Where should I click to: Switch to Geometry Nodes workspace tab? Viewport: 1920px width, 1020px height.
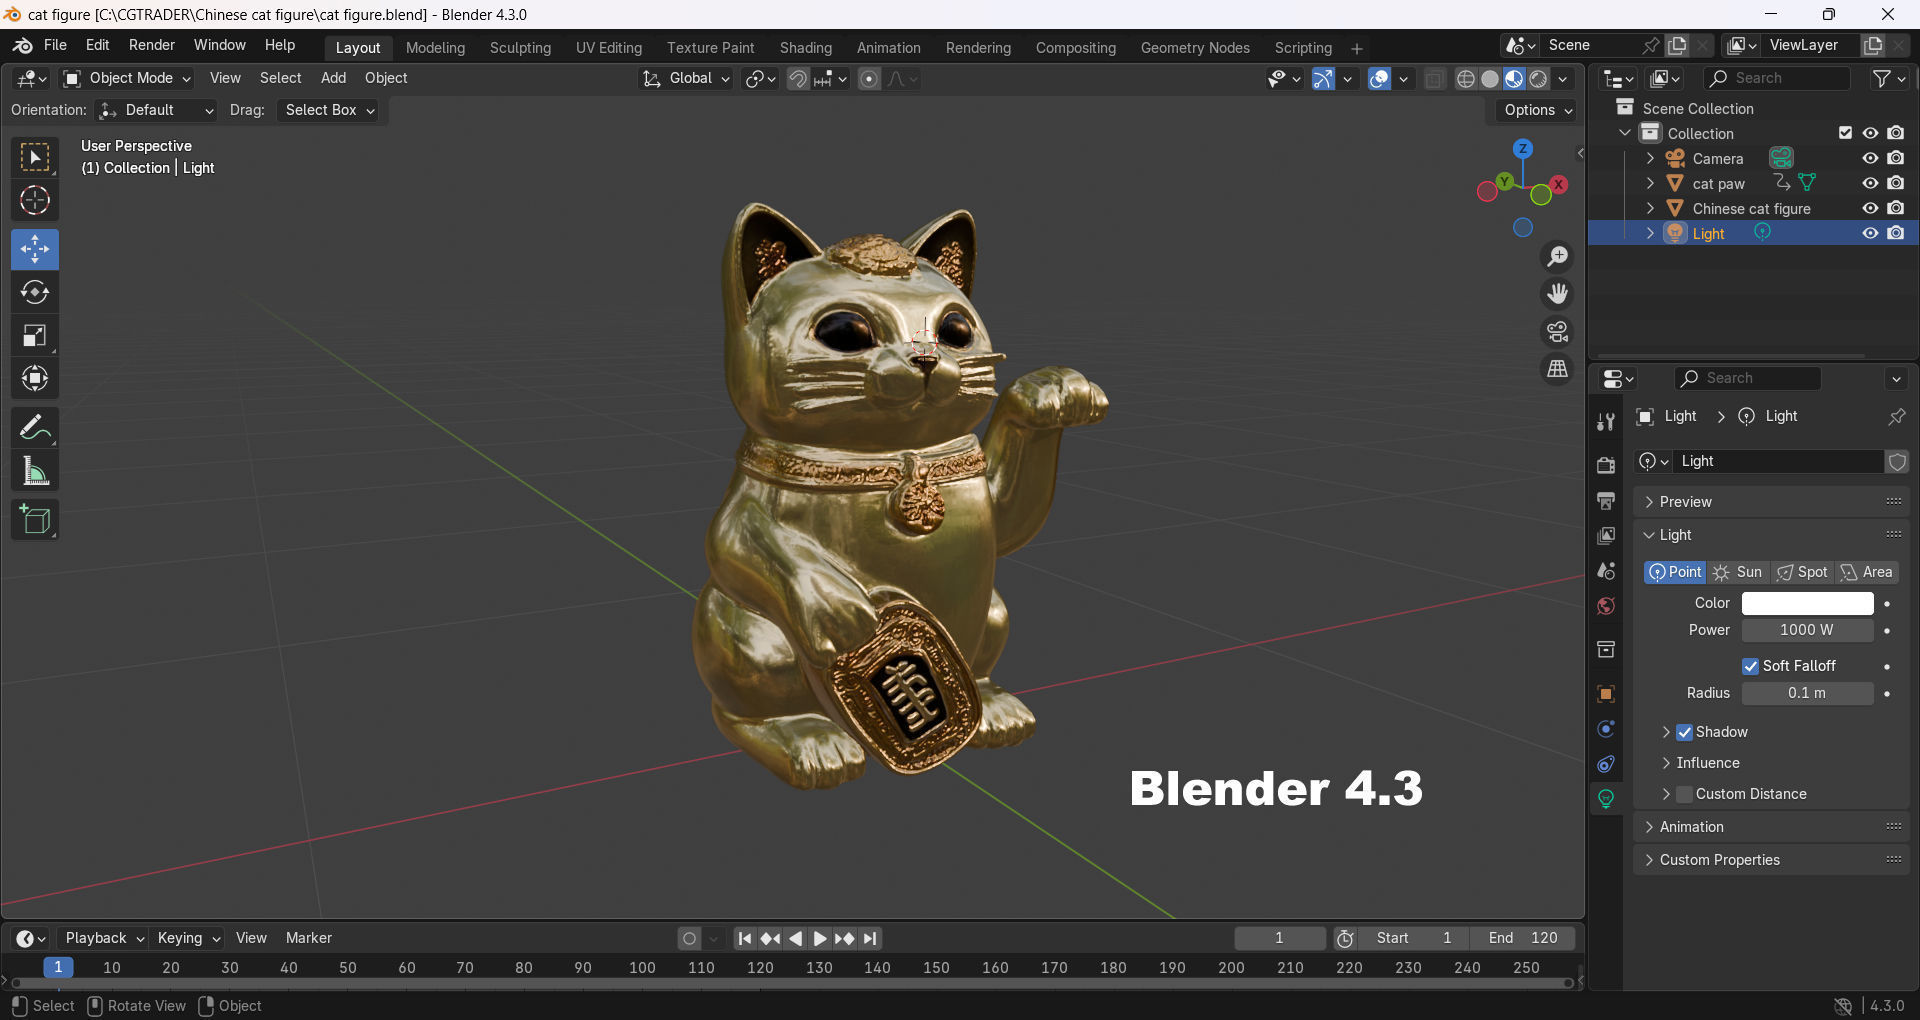(x=1195, y=48)
